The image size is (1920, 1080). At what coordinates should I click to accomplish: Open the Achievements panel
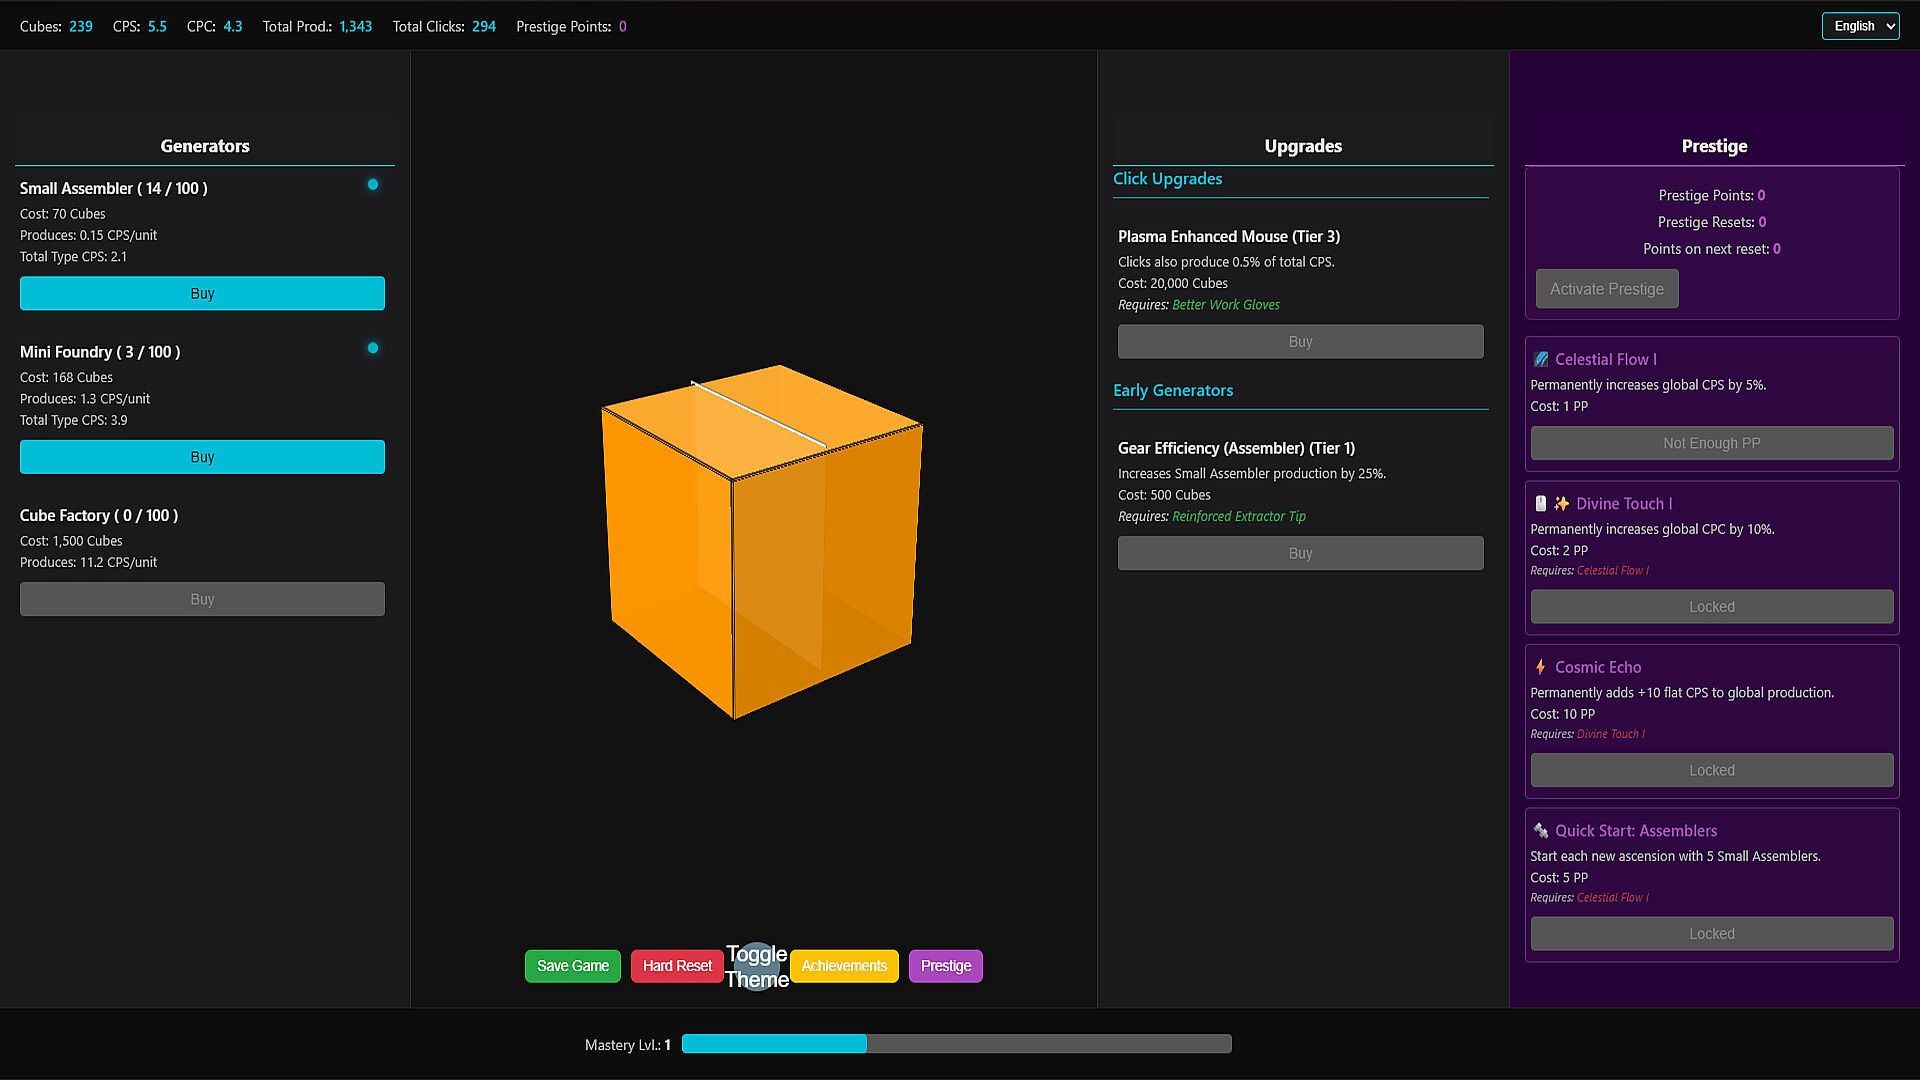click(844, 966)
